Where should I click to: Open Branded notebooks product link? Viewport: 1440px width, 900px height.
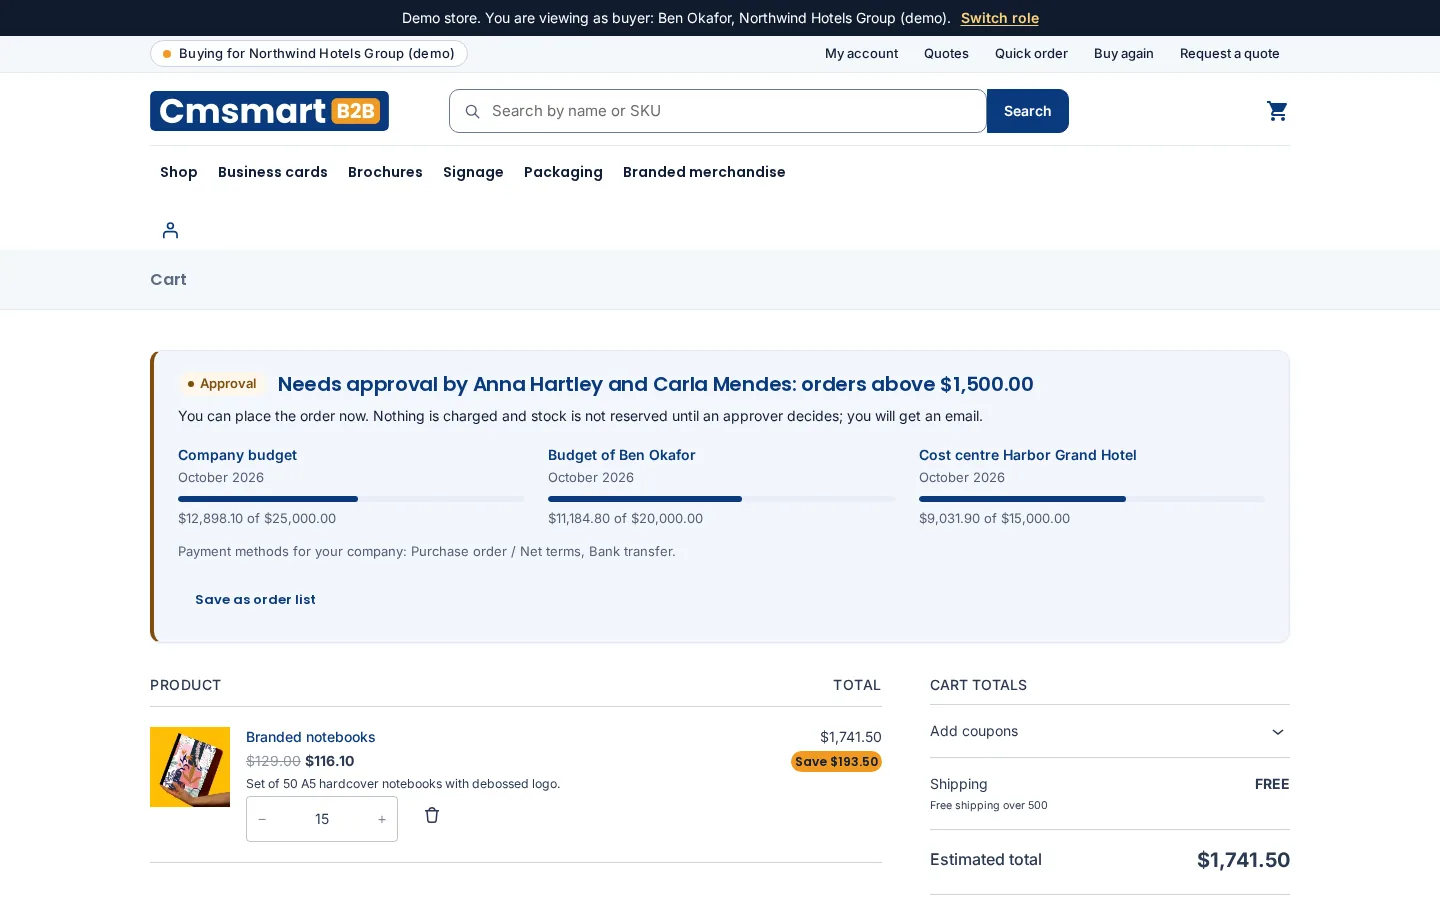coord(310,737)
